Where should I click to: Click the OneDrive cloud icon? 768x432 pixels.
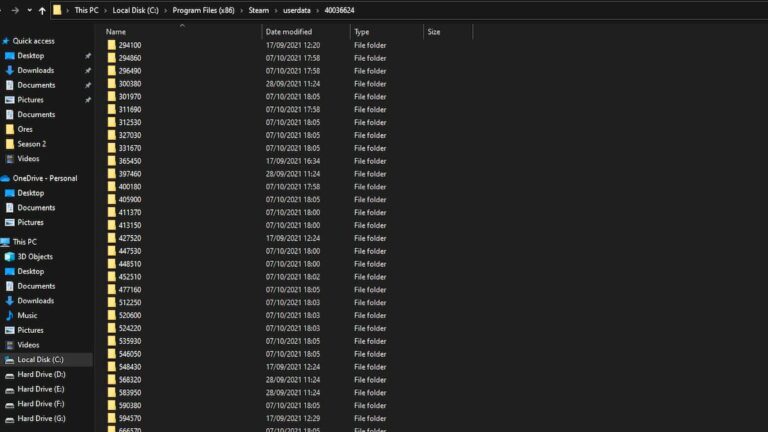tap(5, 178)
